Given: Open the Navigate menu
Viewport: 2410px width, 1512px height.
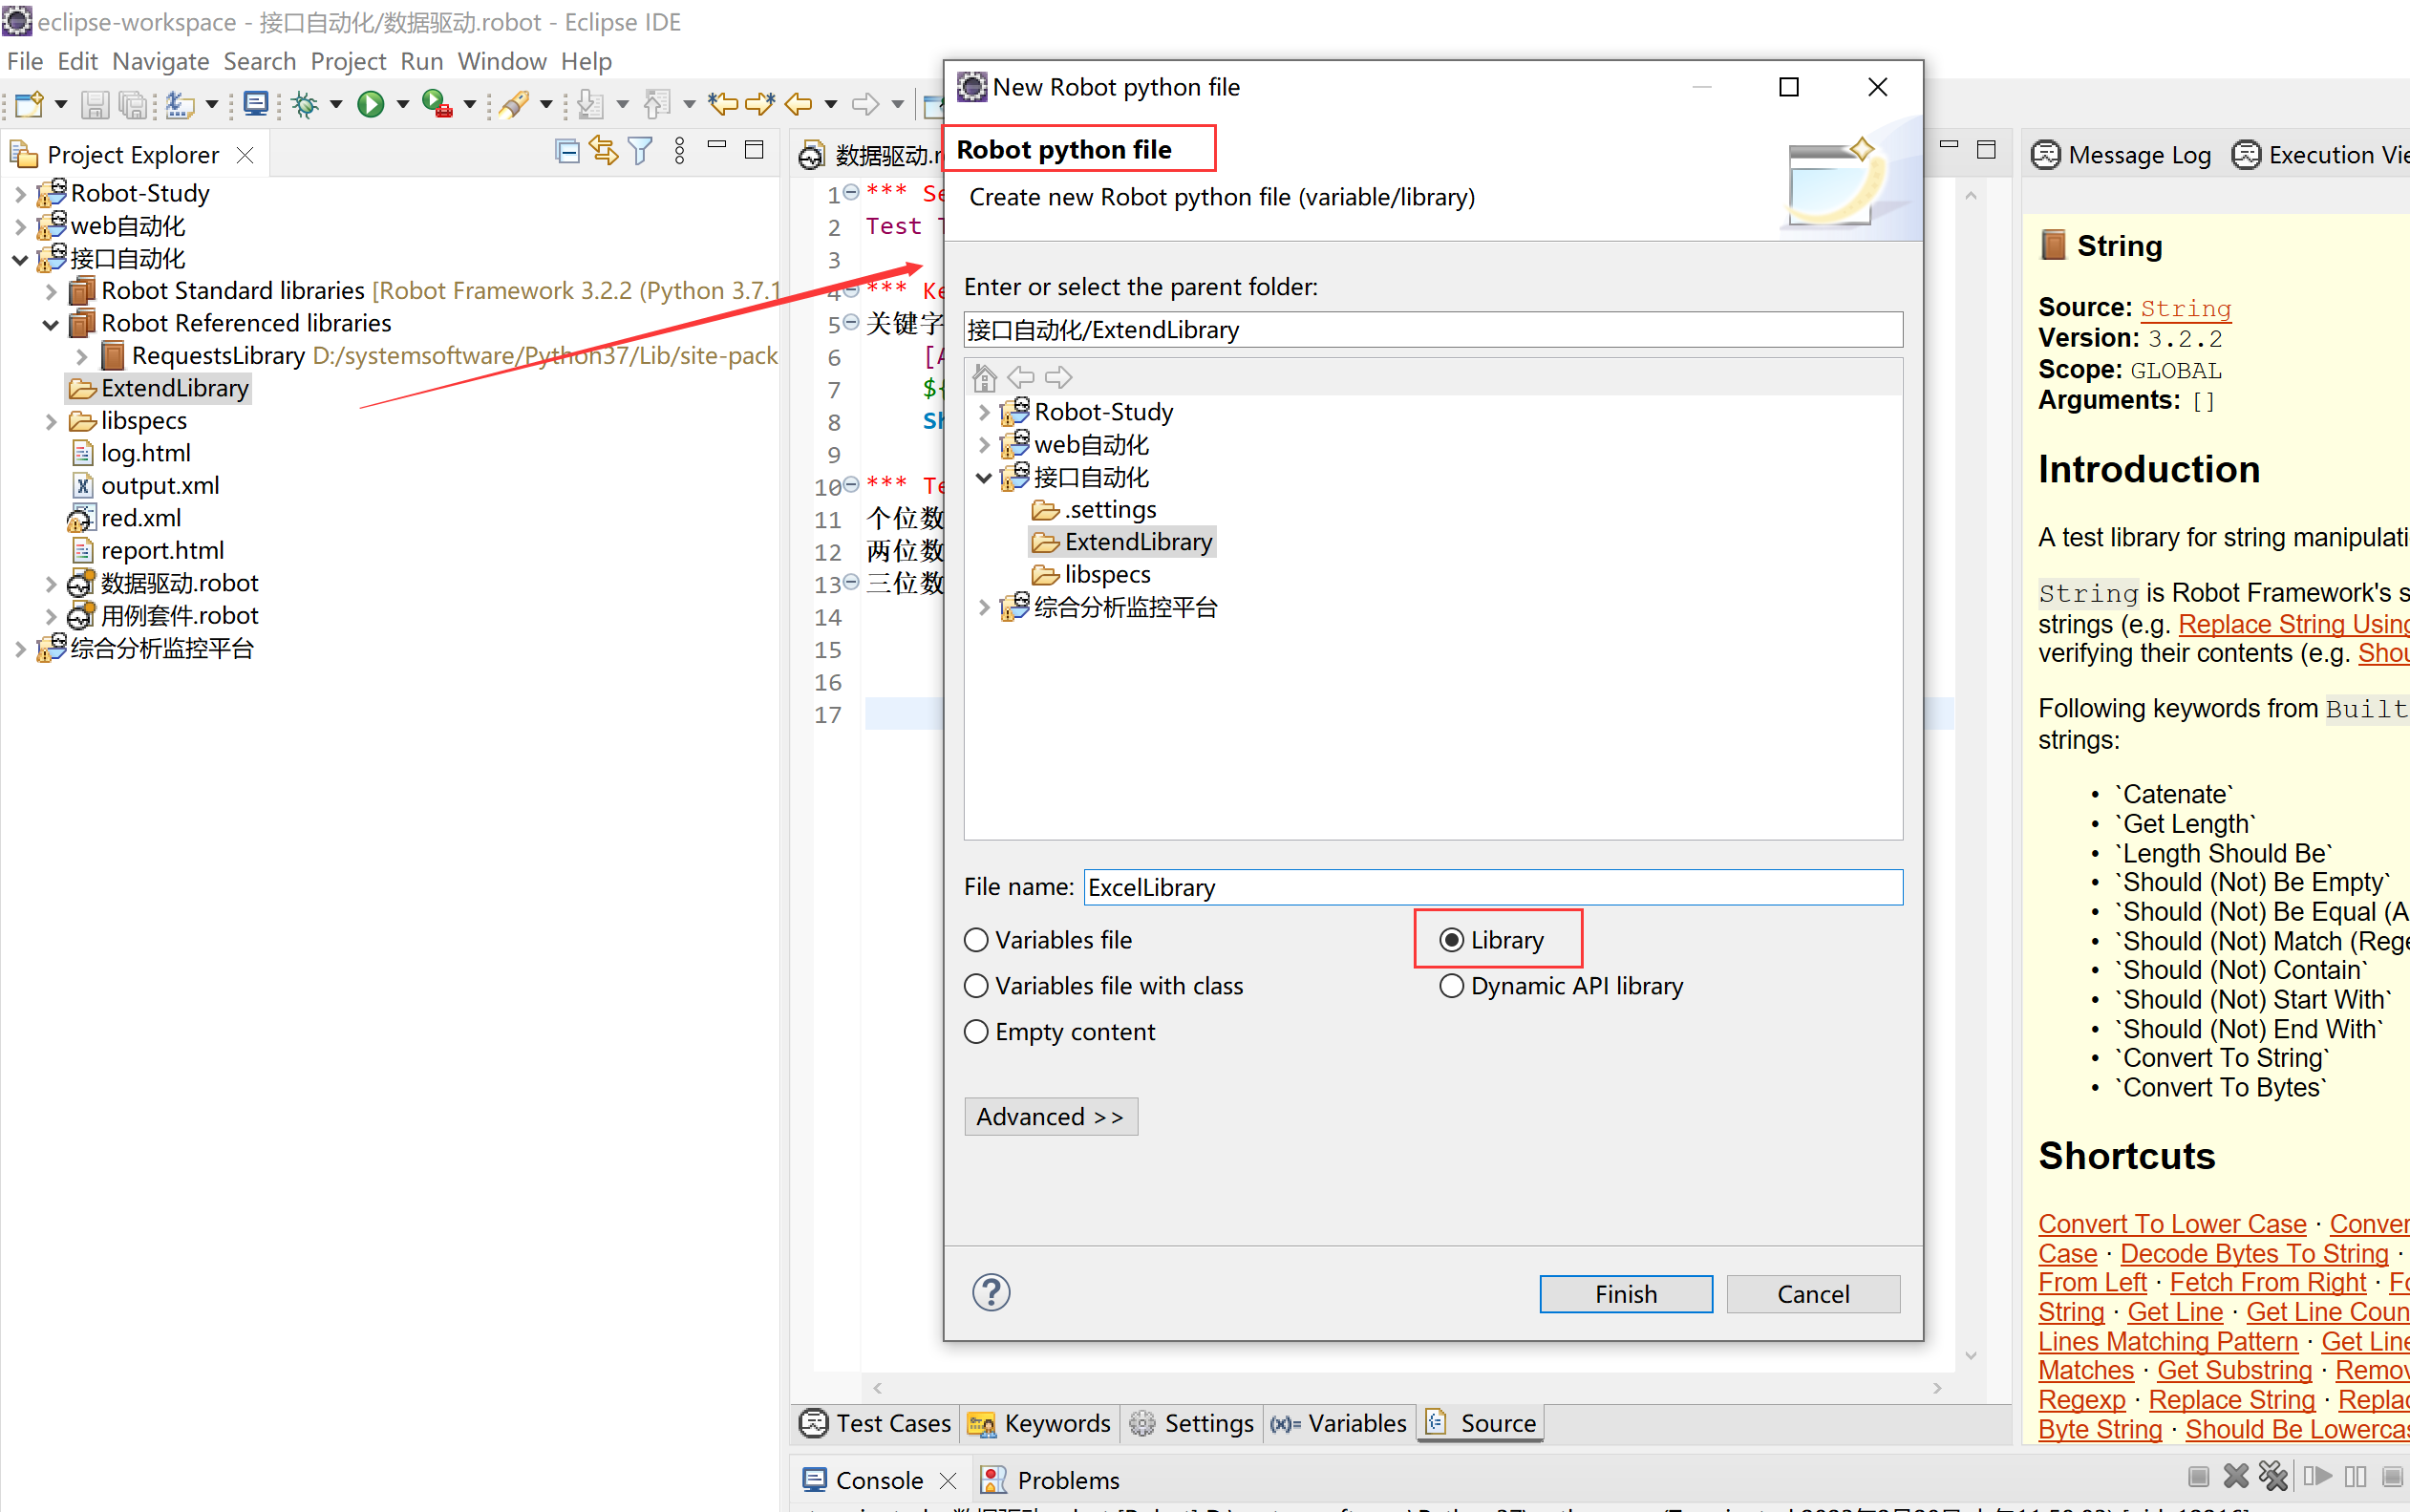Looking at the screenshot, I should point(160,61).
